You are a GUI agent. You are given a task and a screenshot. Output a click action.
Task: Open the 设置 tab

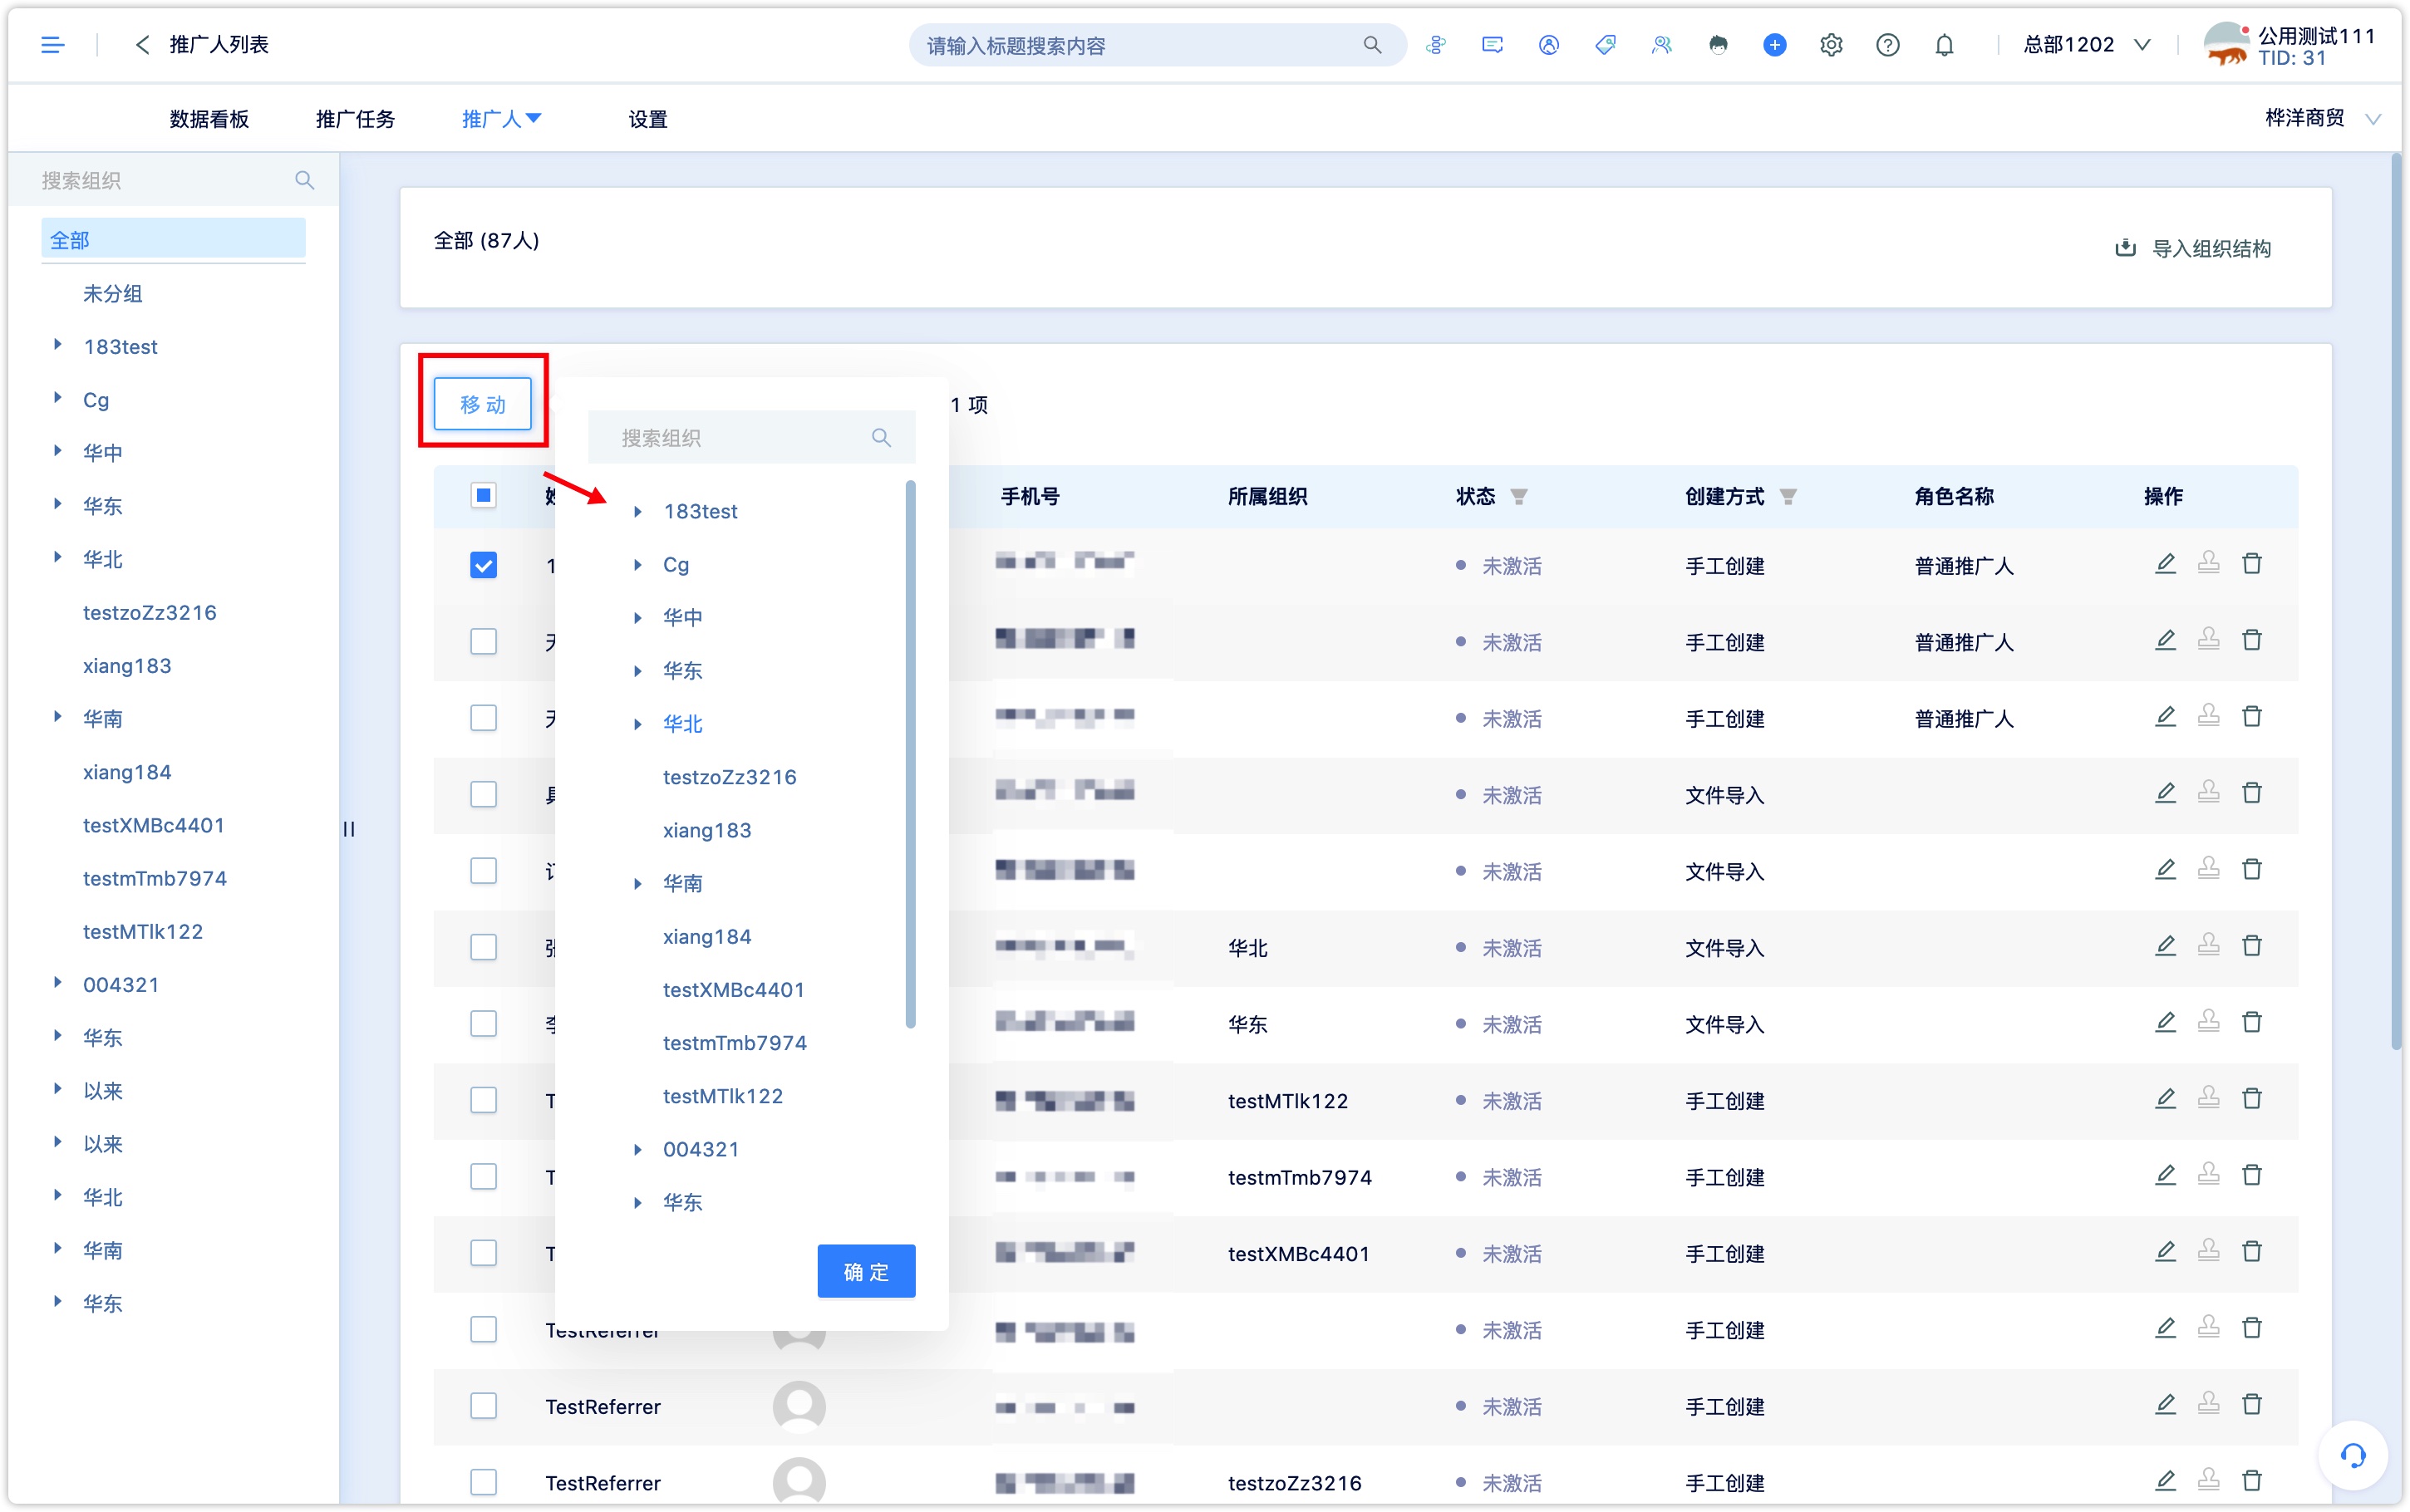(648, 119)
